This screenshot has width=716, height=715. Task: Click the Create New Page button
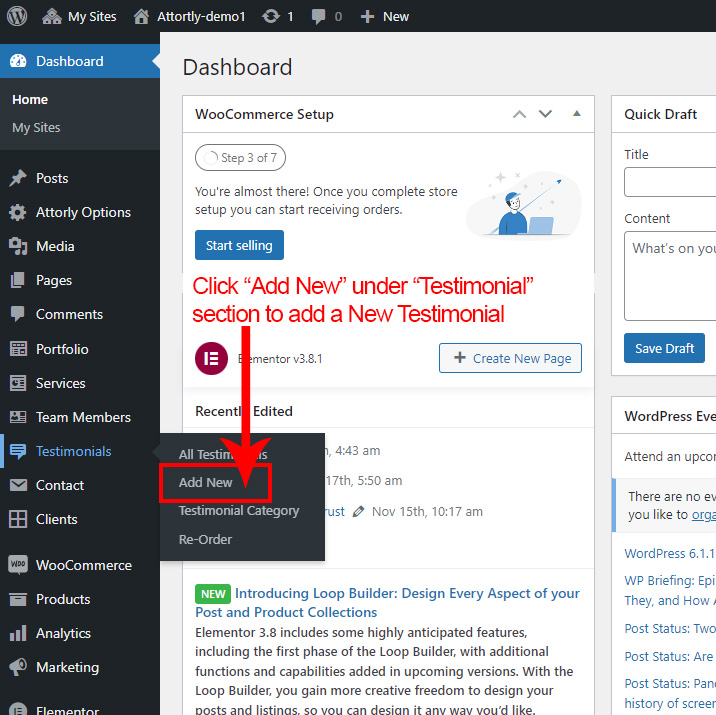510,358
